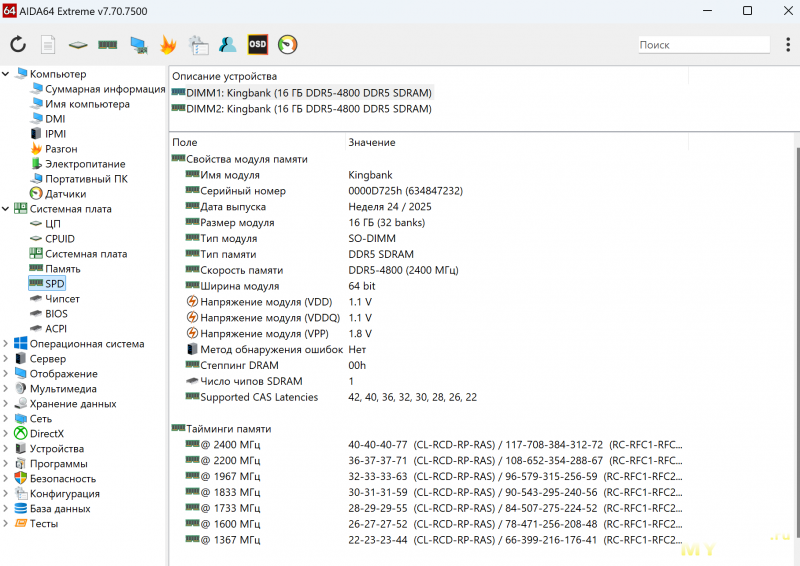
Task: Select the Конфигурация tree category
Action: (65, 494)
